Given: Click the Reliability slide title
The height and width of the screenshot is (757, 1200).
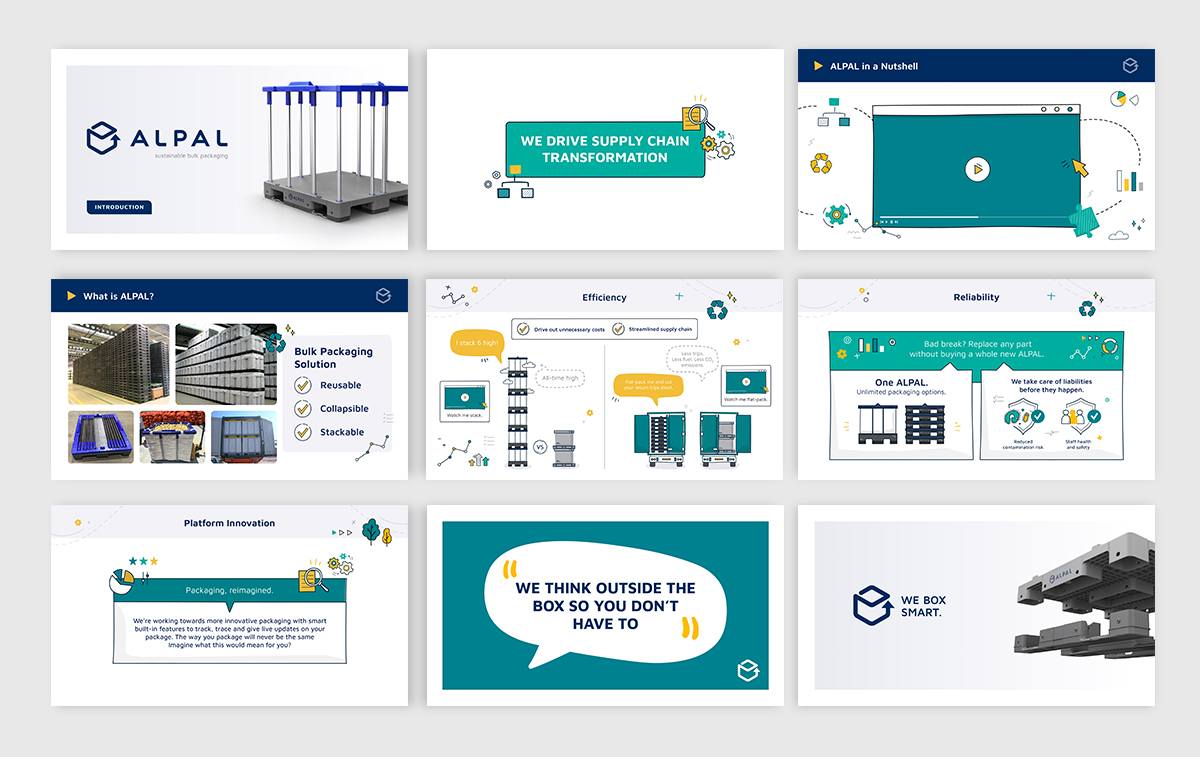Looking at the screenshot, I should pyautogui.click(x=976, y=297).
